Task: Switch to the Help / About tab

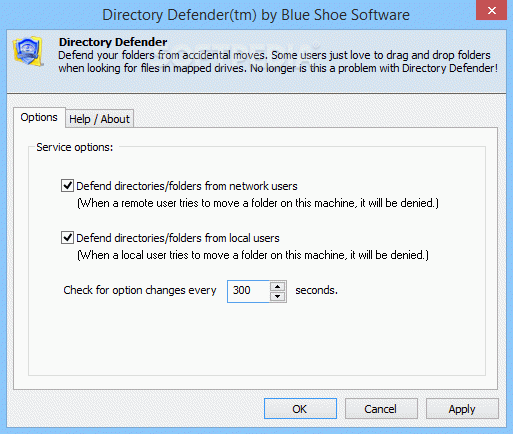Action: (x=99, y=119)
